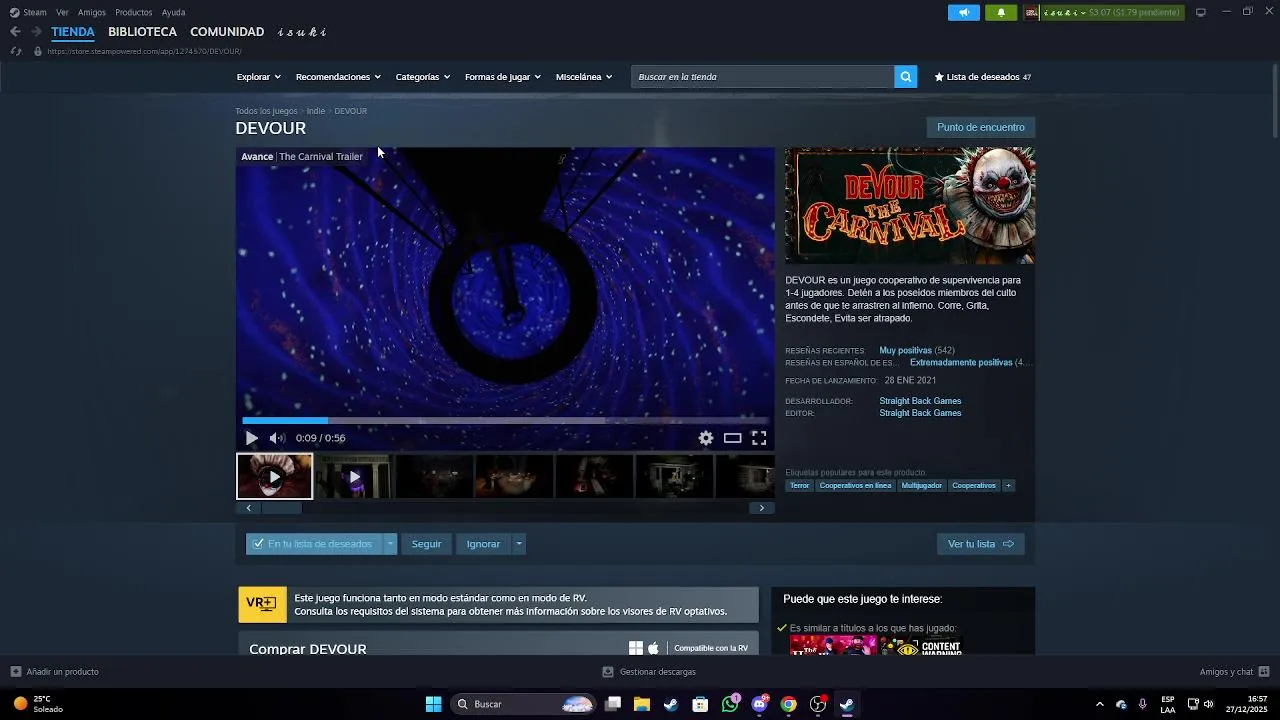This screenshot has height=720, width=1280.
Task: Click the Multijugador tag
Action: 921,485
